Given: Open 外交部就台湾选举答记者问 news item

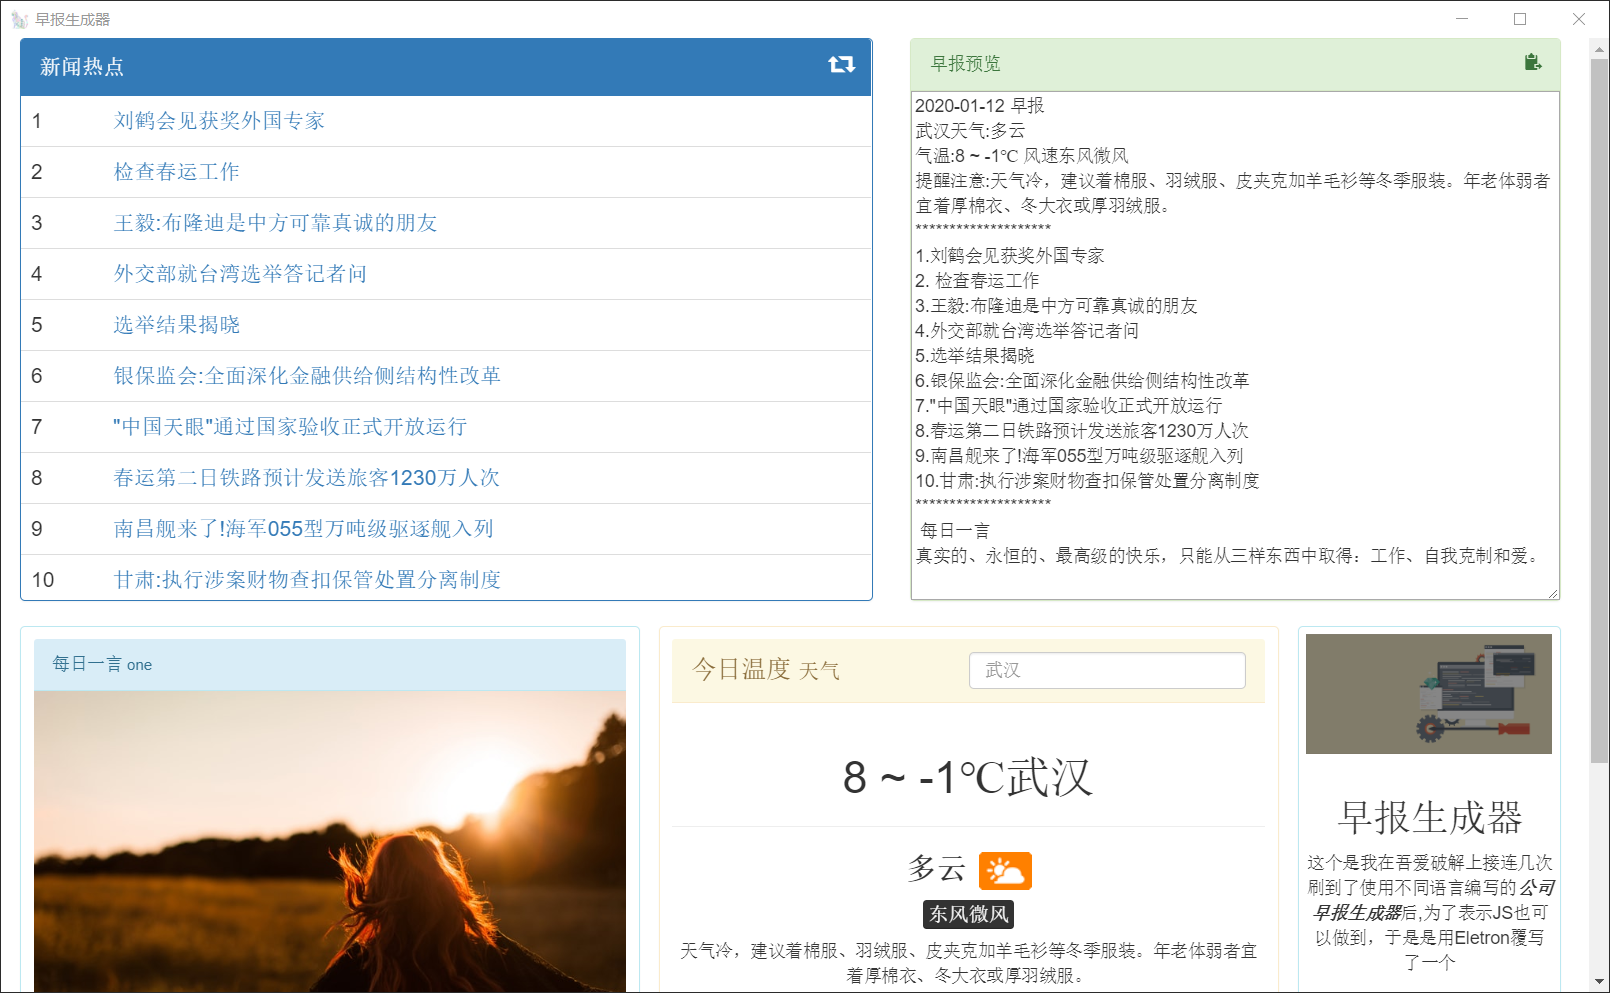Looking at the screenshot, I should click(x=241, y=274).
